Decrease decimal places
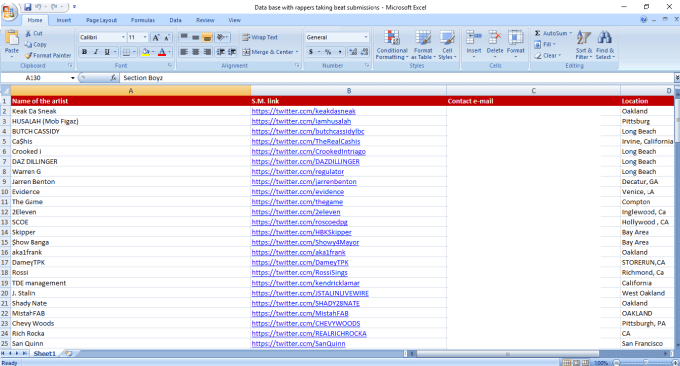This screenshot has height=366, width=680. click(364, 52)
